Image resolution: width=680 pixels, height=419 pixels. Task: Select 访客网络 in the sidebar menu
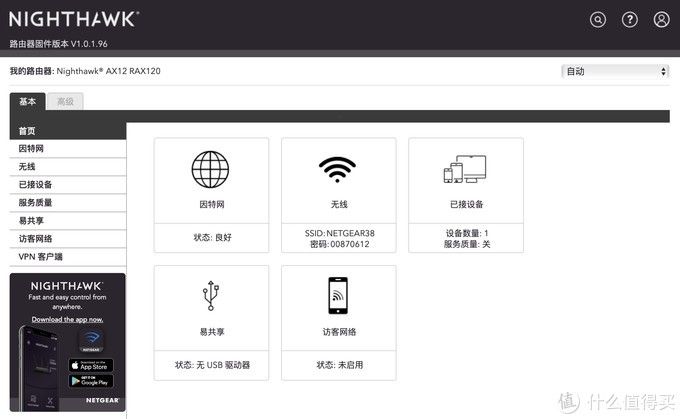point(68,239)
